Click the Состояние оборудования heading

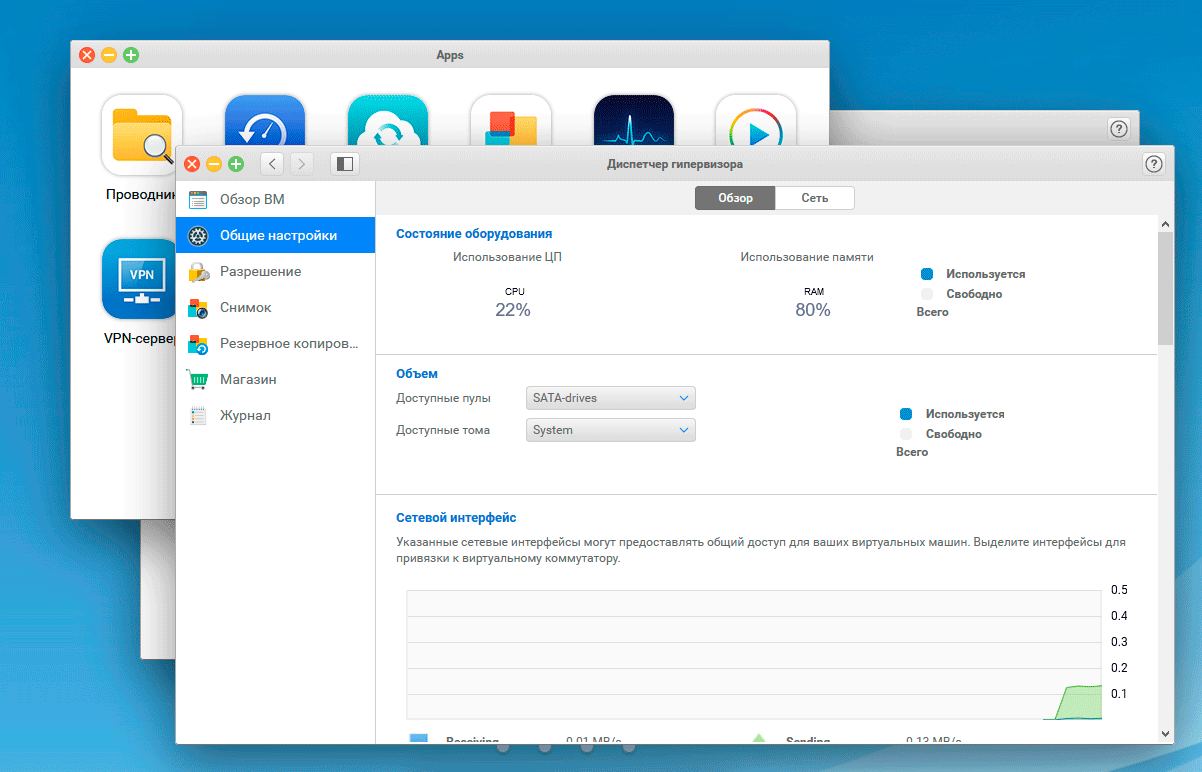pos(474,234)
